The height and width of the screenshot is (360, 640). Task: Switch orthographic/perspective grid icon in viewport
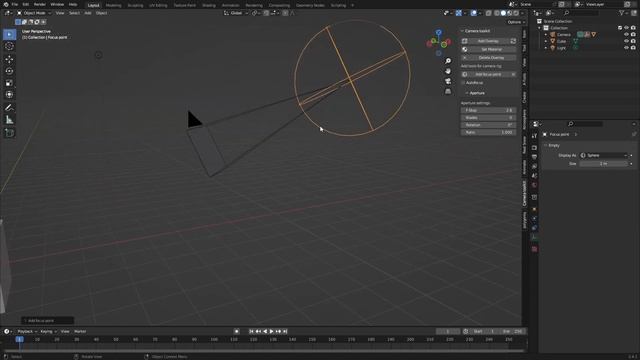point(448,91)
